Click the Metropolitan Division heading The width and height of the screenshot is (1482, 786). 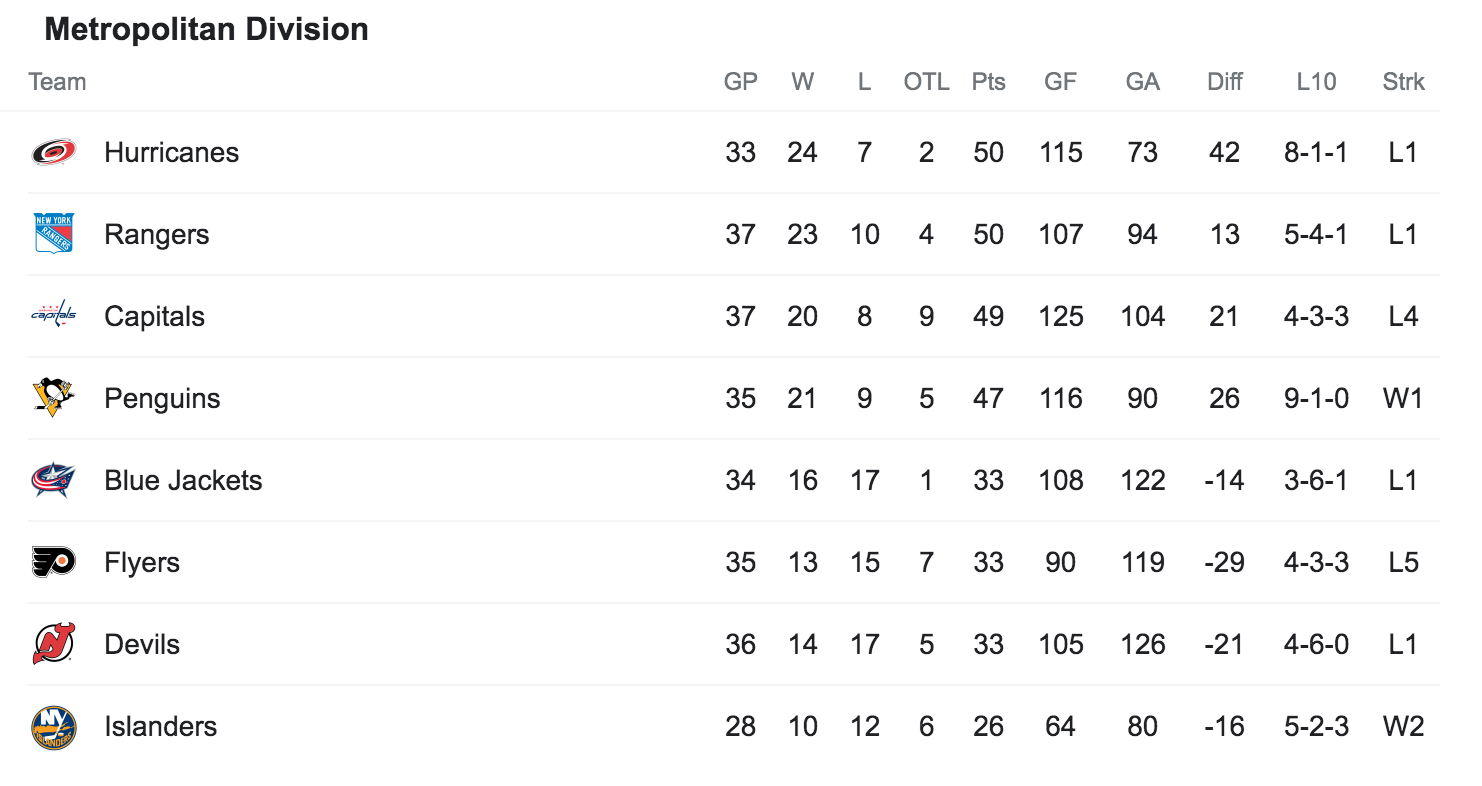207,29
